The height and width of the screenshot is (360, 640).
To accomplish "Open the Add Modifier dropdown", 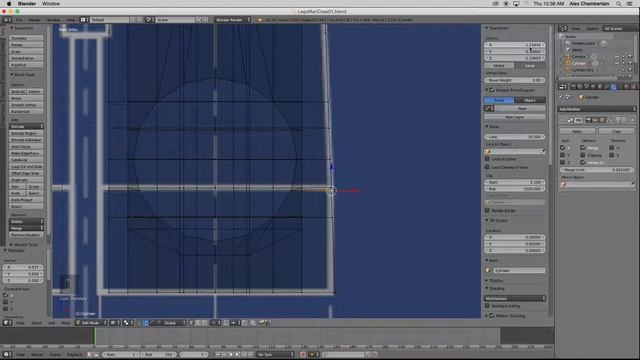I will pos(597,109).
